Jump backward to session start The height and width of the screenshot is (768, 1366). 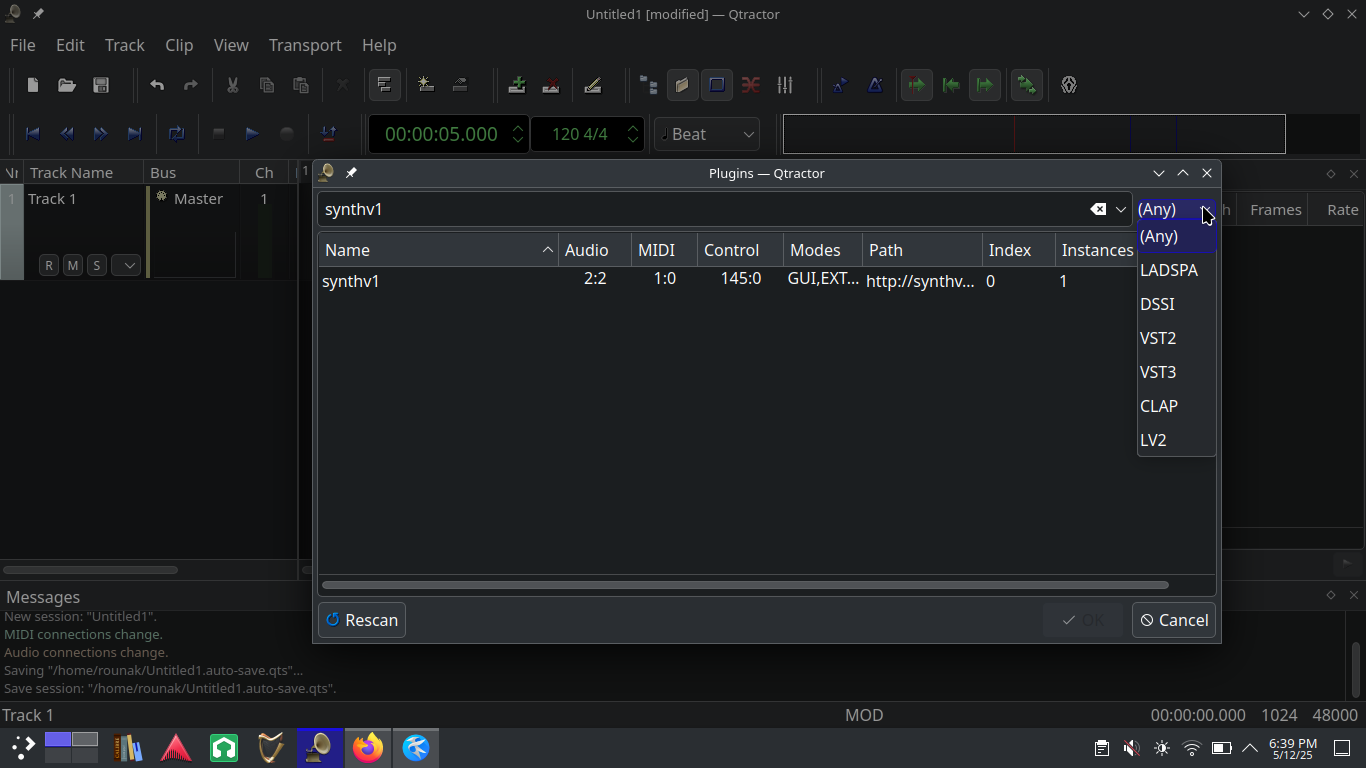pos(33,134)
